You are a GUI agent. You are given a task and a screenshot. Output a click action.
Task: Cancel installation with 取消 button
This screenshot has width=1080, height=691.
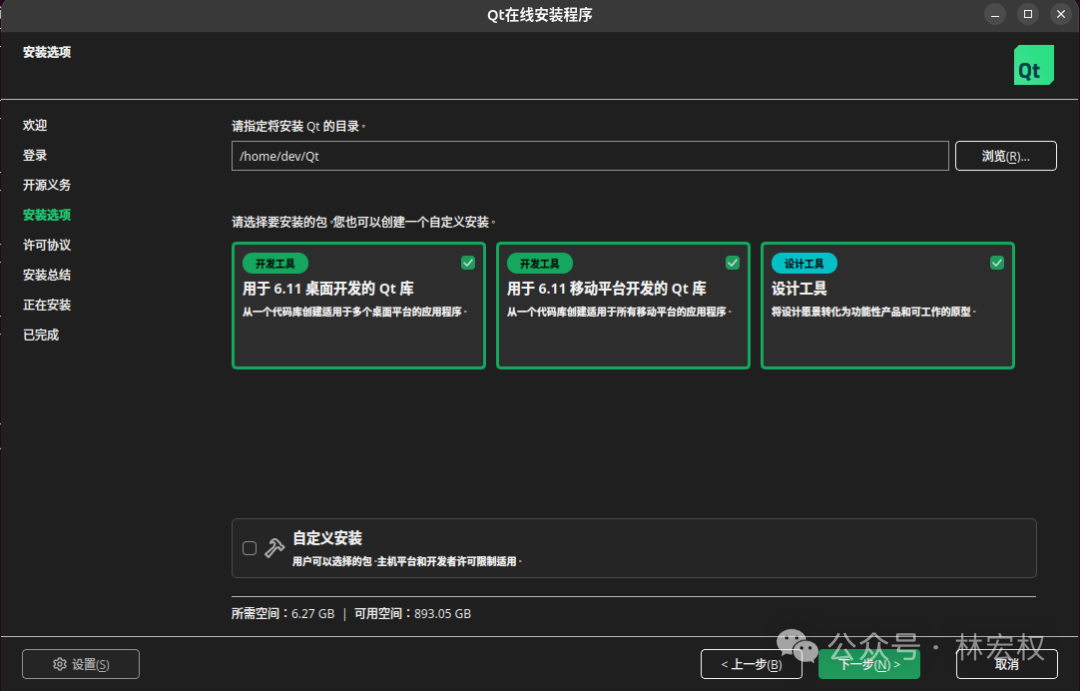(1006, 664)
